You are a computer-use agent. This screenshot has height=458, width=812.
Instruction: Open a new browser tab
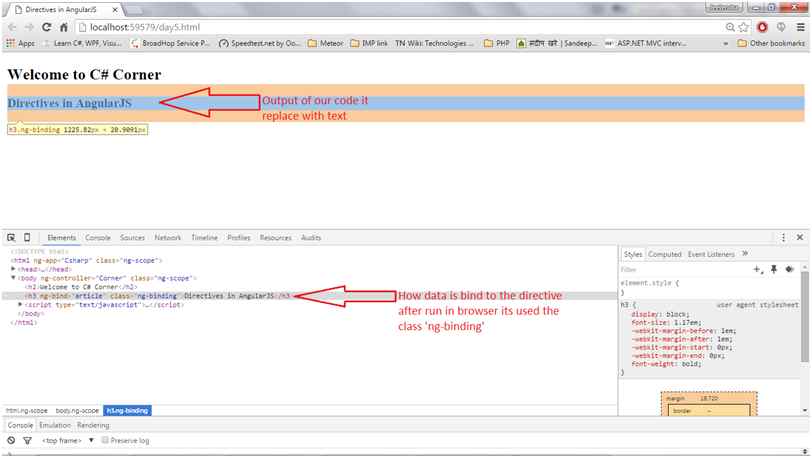(133, 10)
